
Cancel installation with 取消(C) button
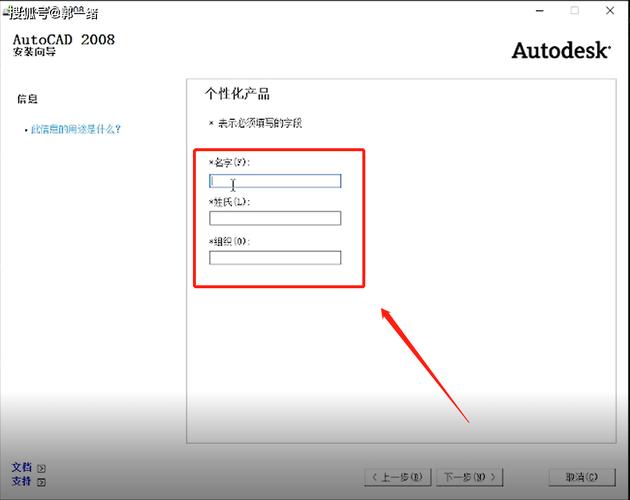click(x=582, y=477)
